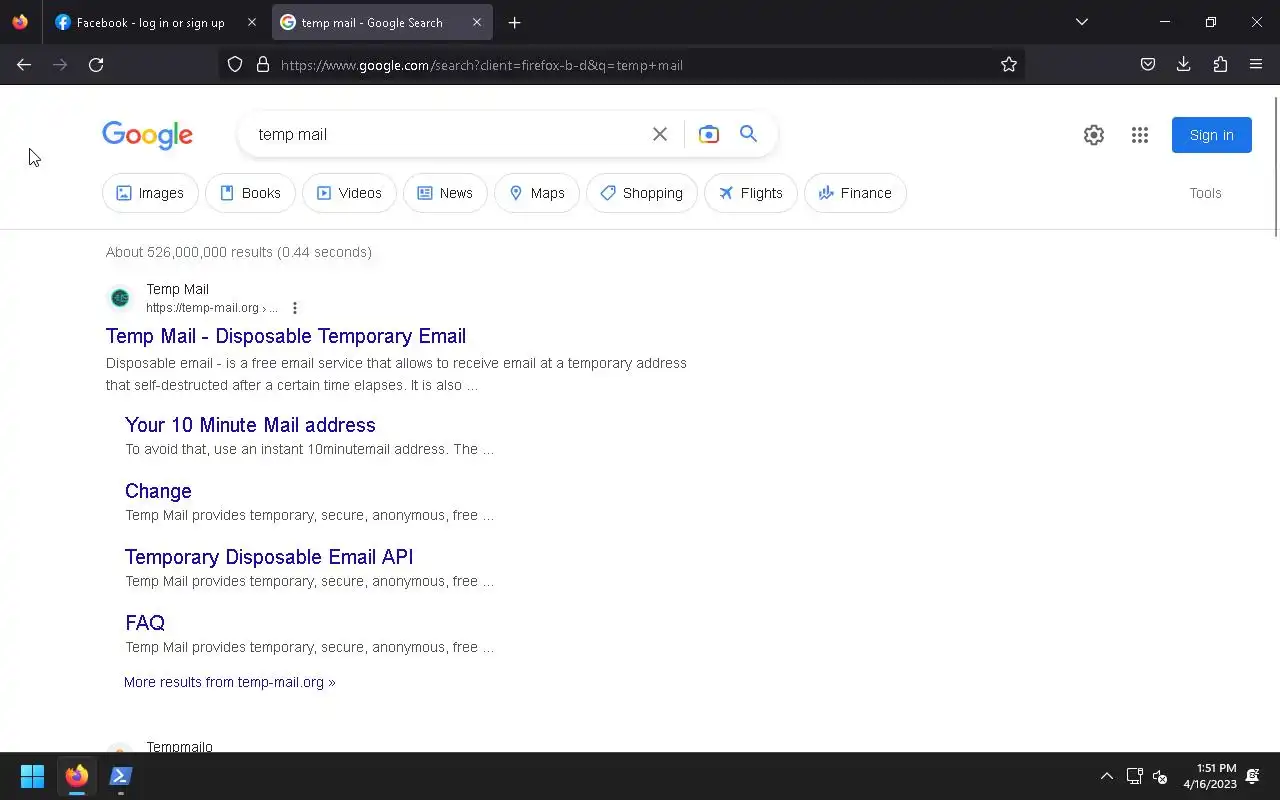Filter results by Maps
1280x800 pixels.
pos(537,193)
